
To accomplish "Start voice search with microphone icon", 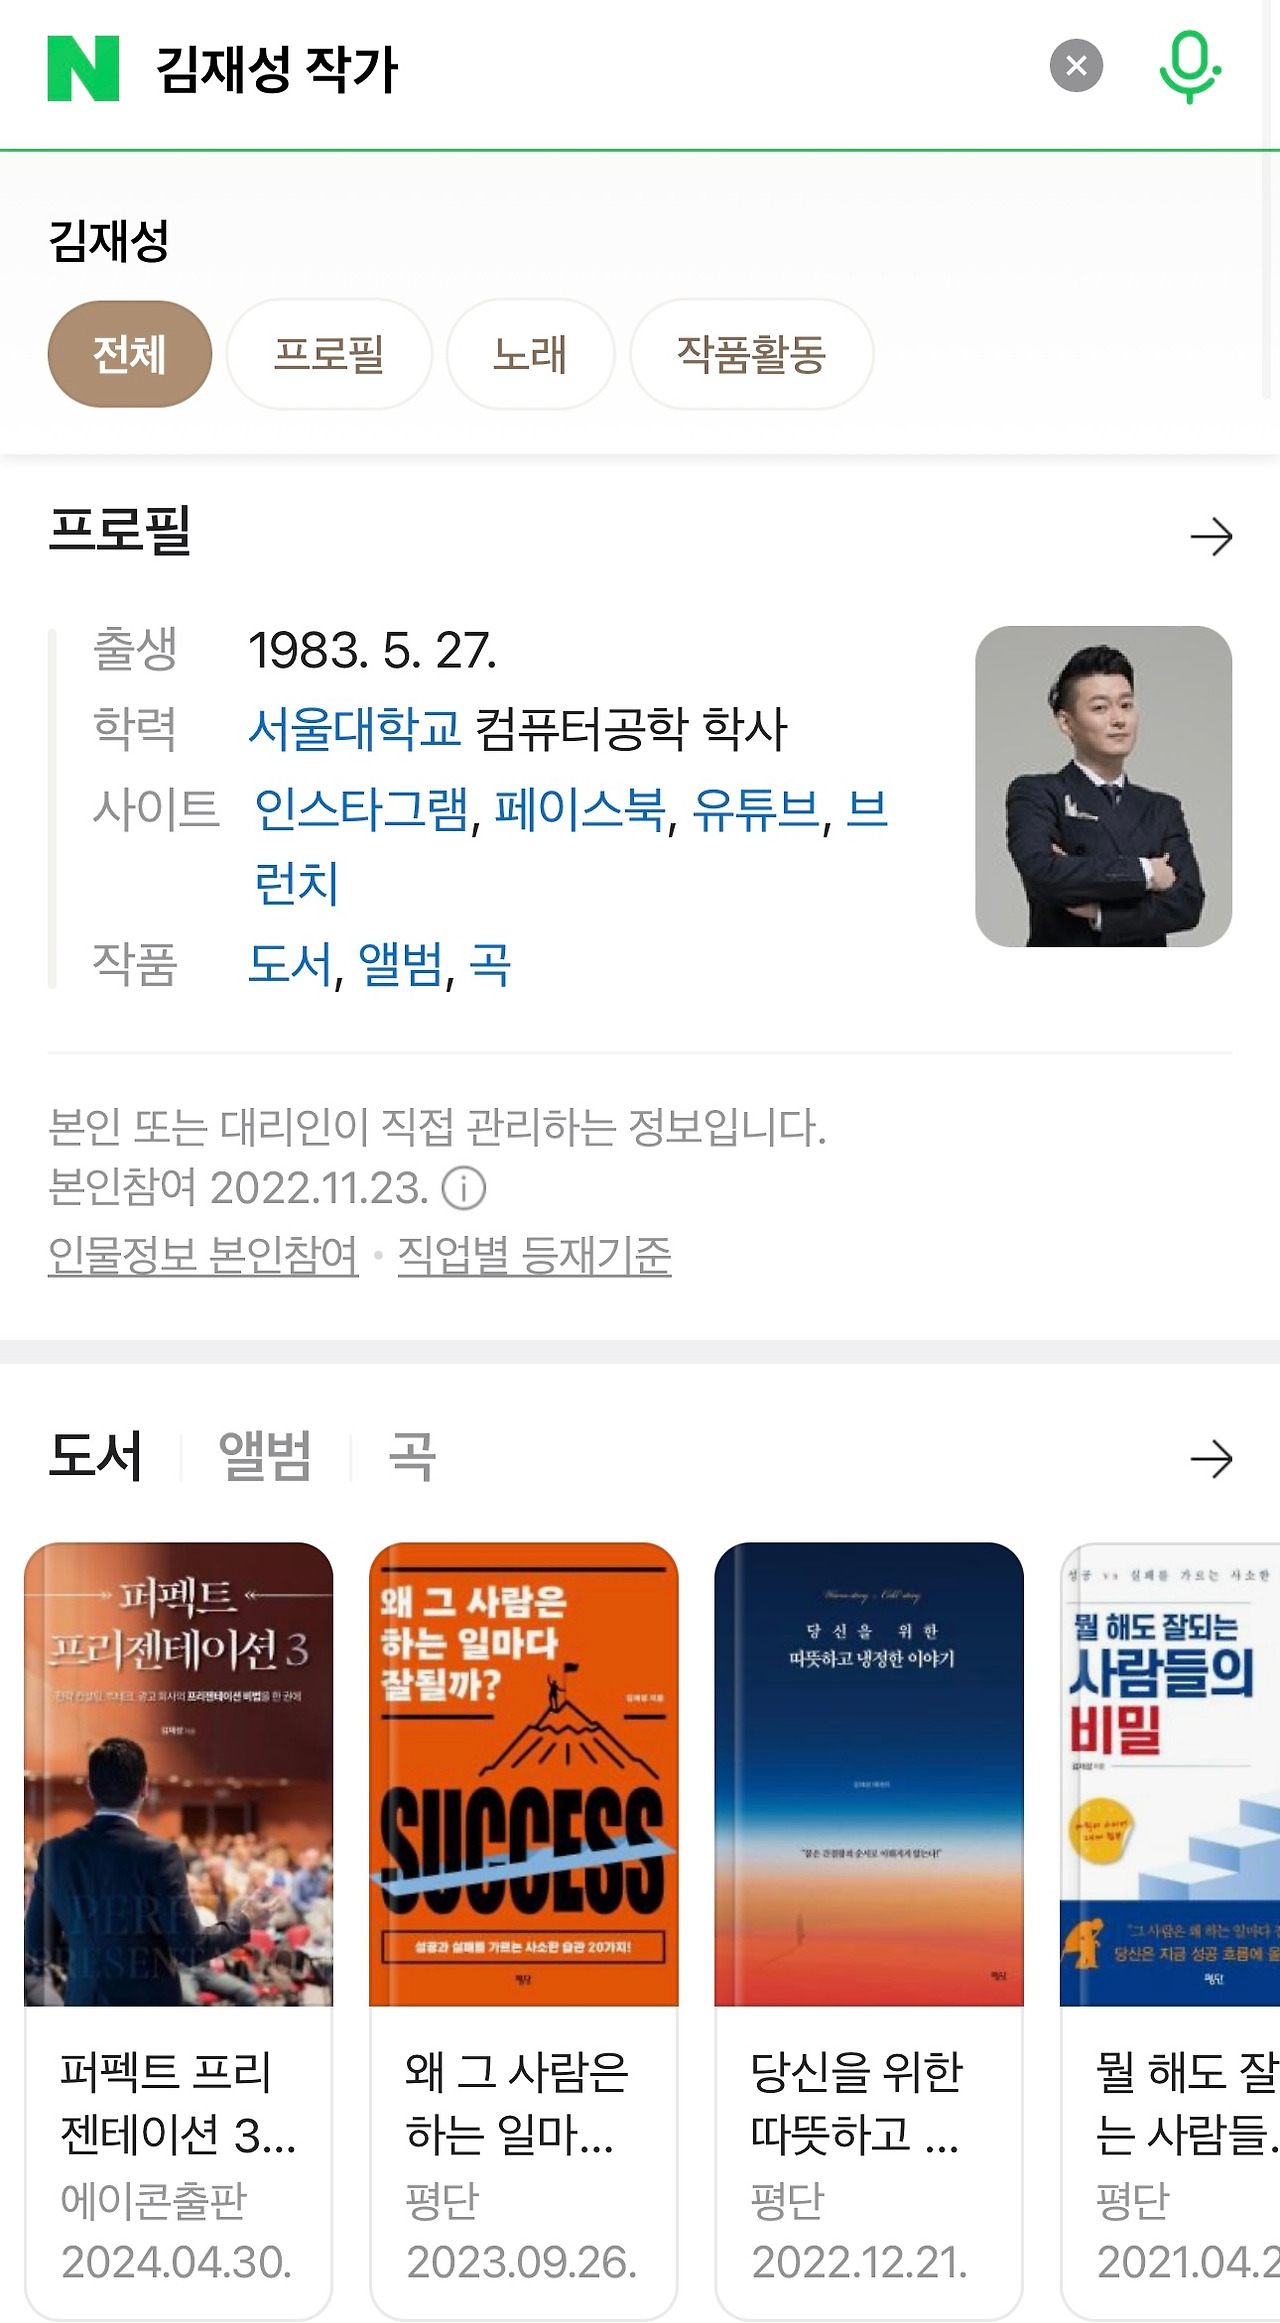I will pos(1189,67).
